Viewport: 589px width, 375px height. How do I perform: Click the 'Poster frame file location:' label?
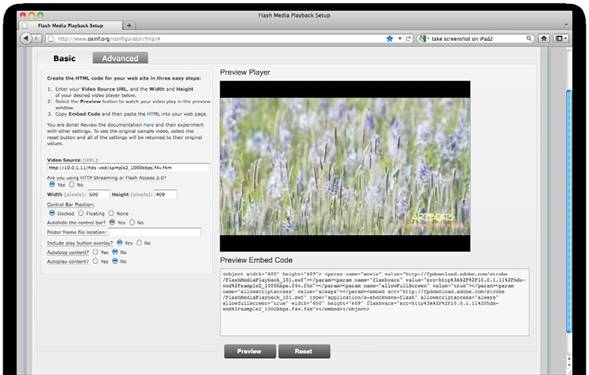point(77,232)
